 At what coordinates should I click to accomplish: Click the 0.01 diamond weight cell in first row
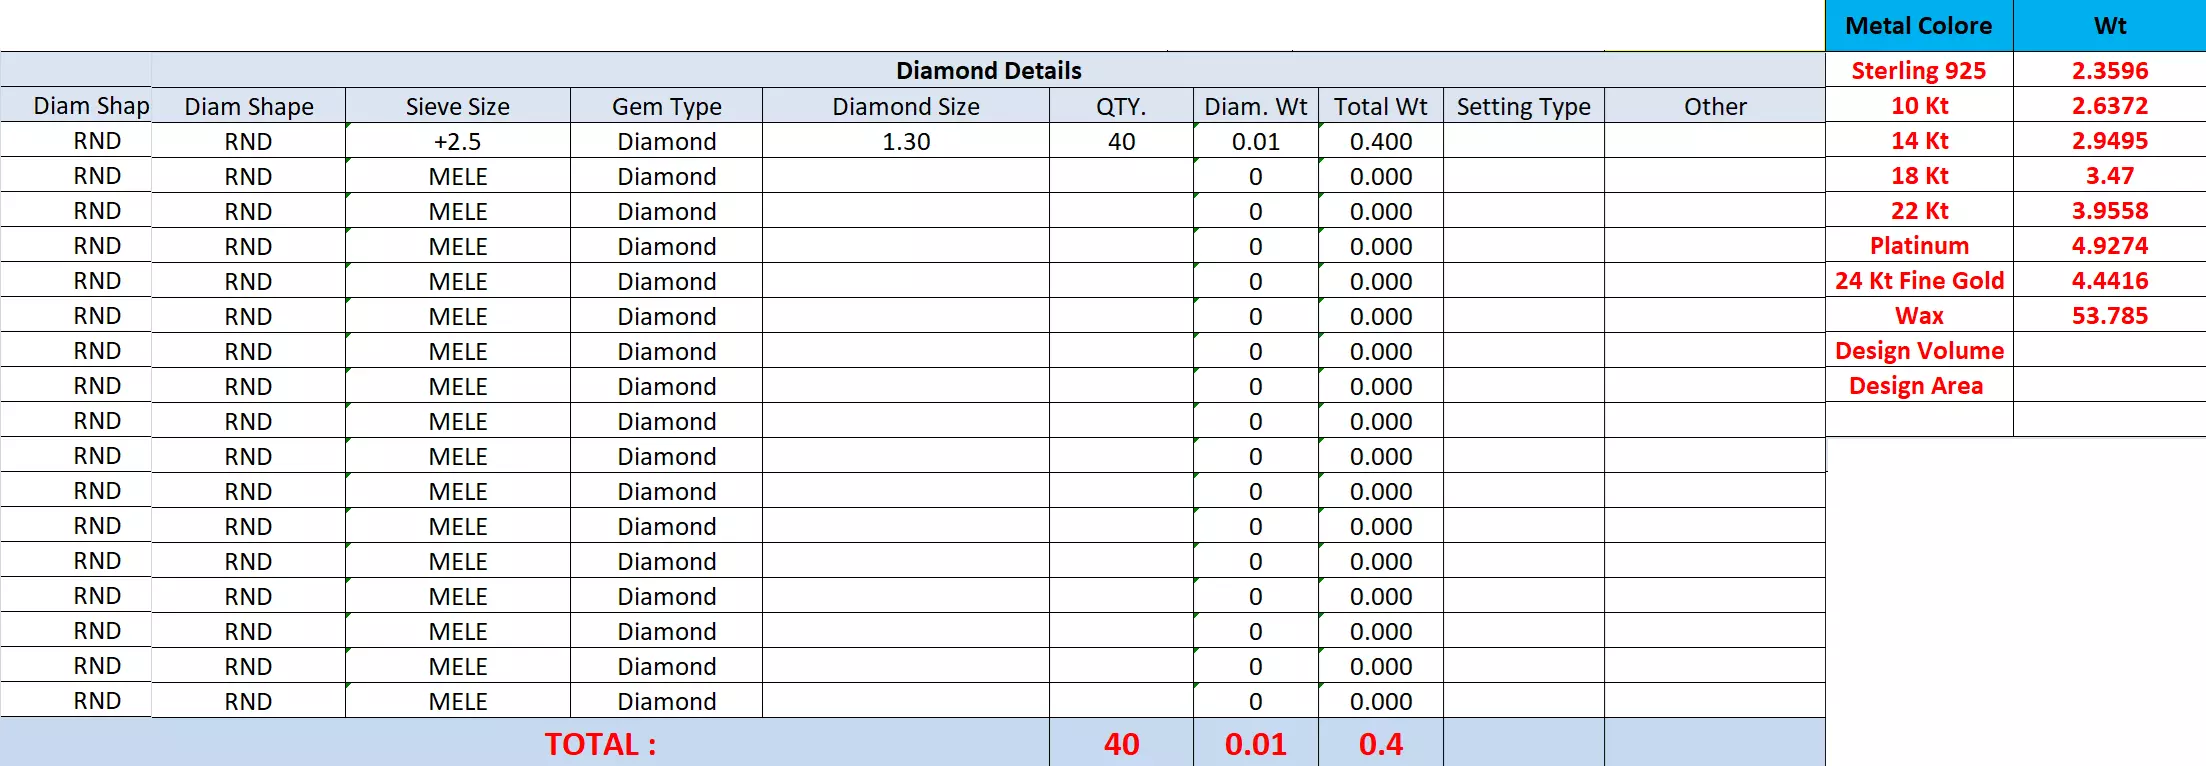click(1256, 141)
